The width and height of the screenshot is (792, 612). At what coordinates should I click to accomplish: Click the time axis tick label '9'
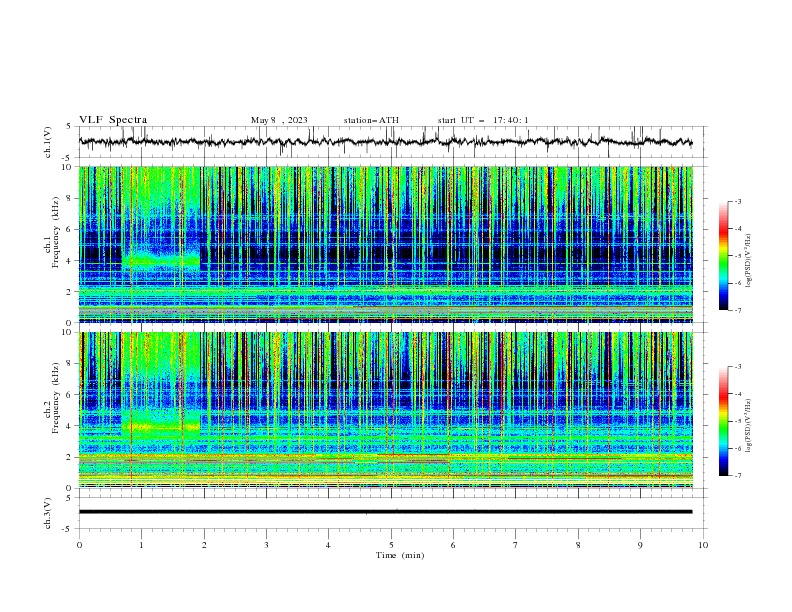click(x=640, y=545)
